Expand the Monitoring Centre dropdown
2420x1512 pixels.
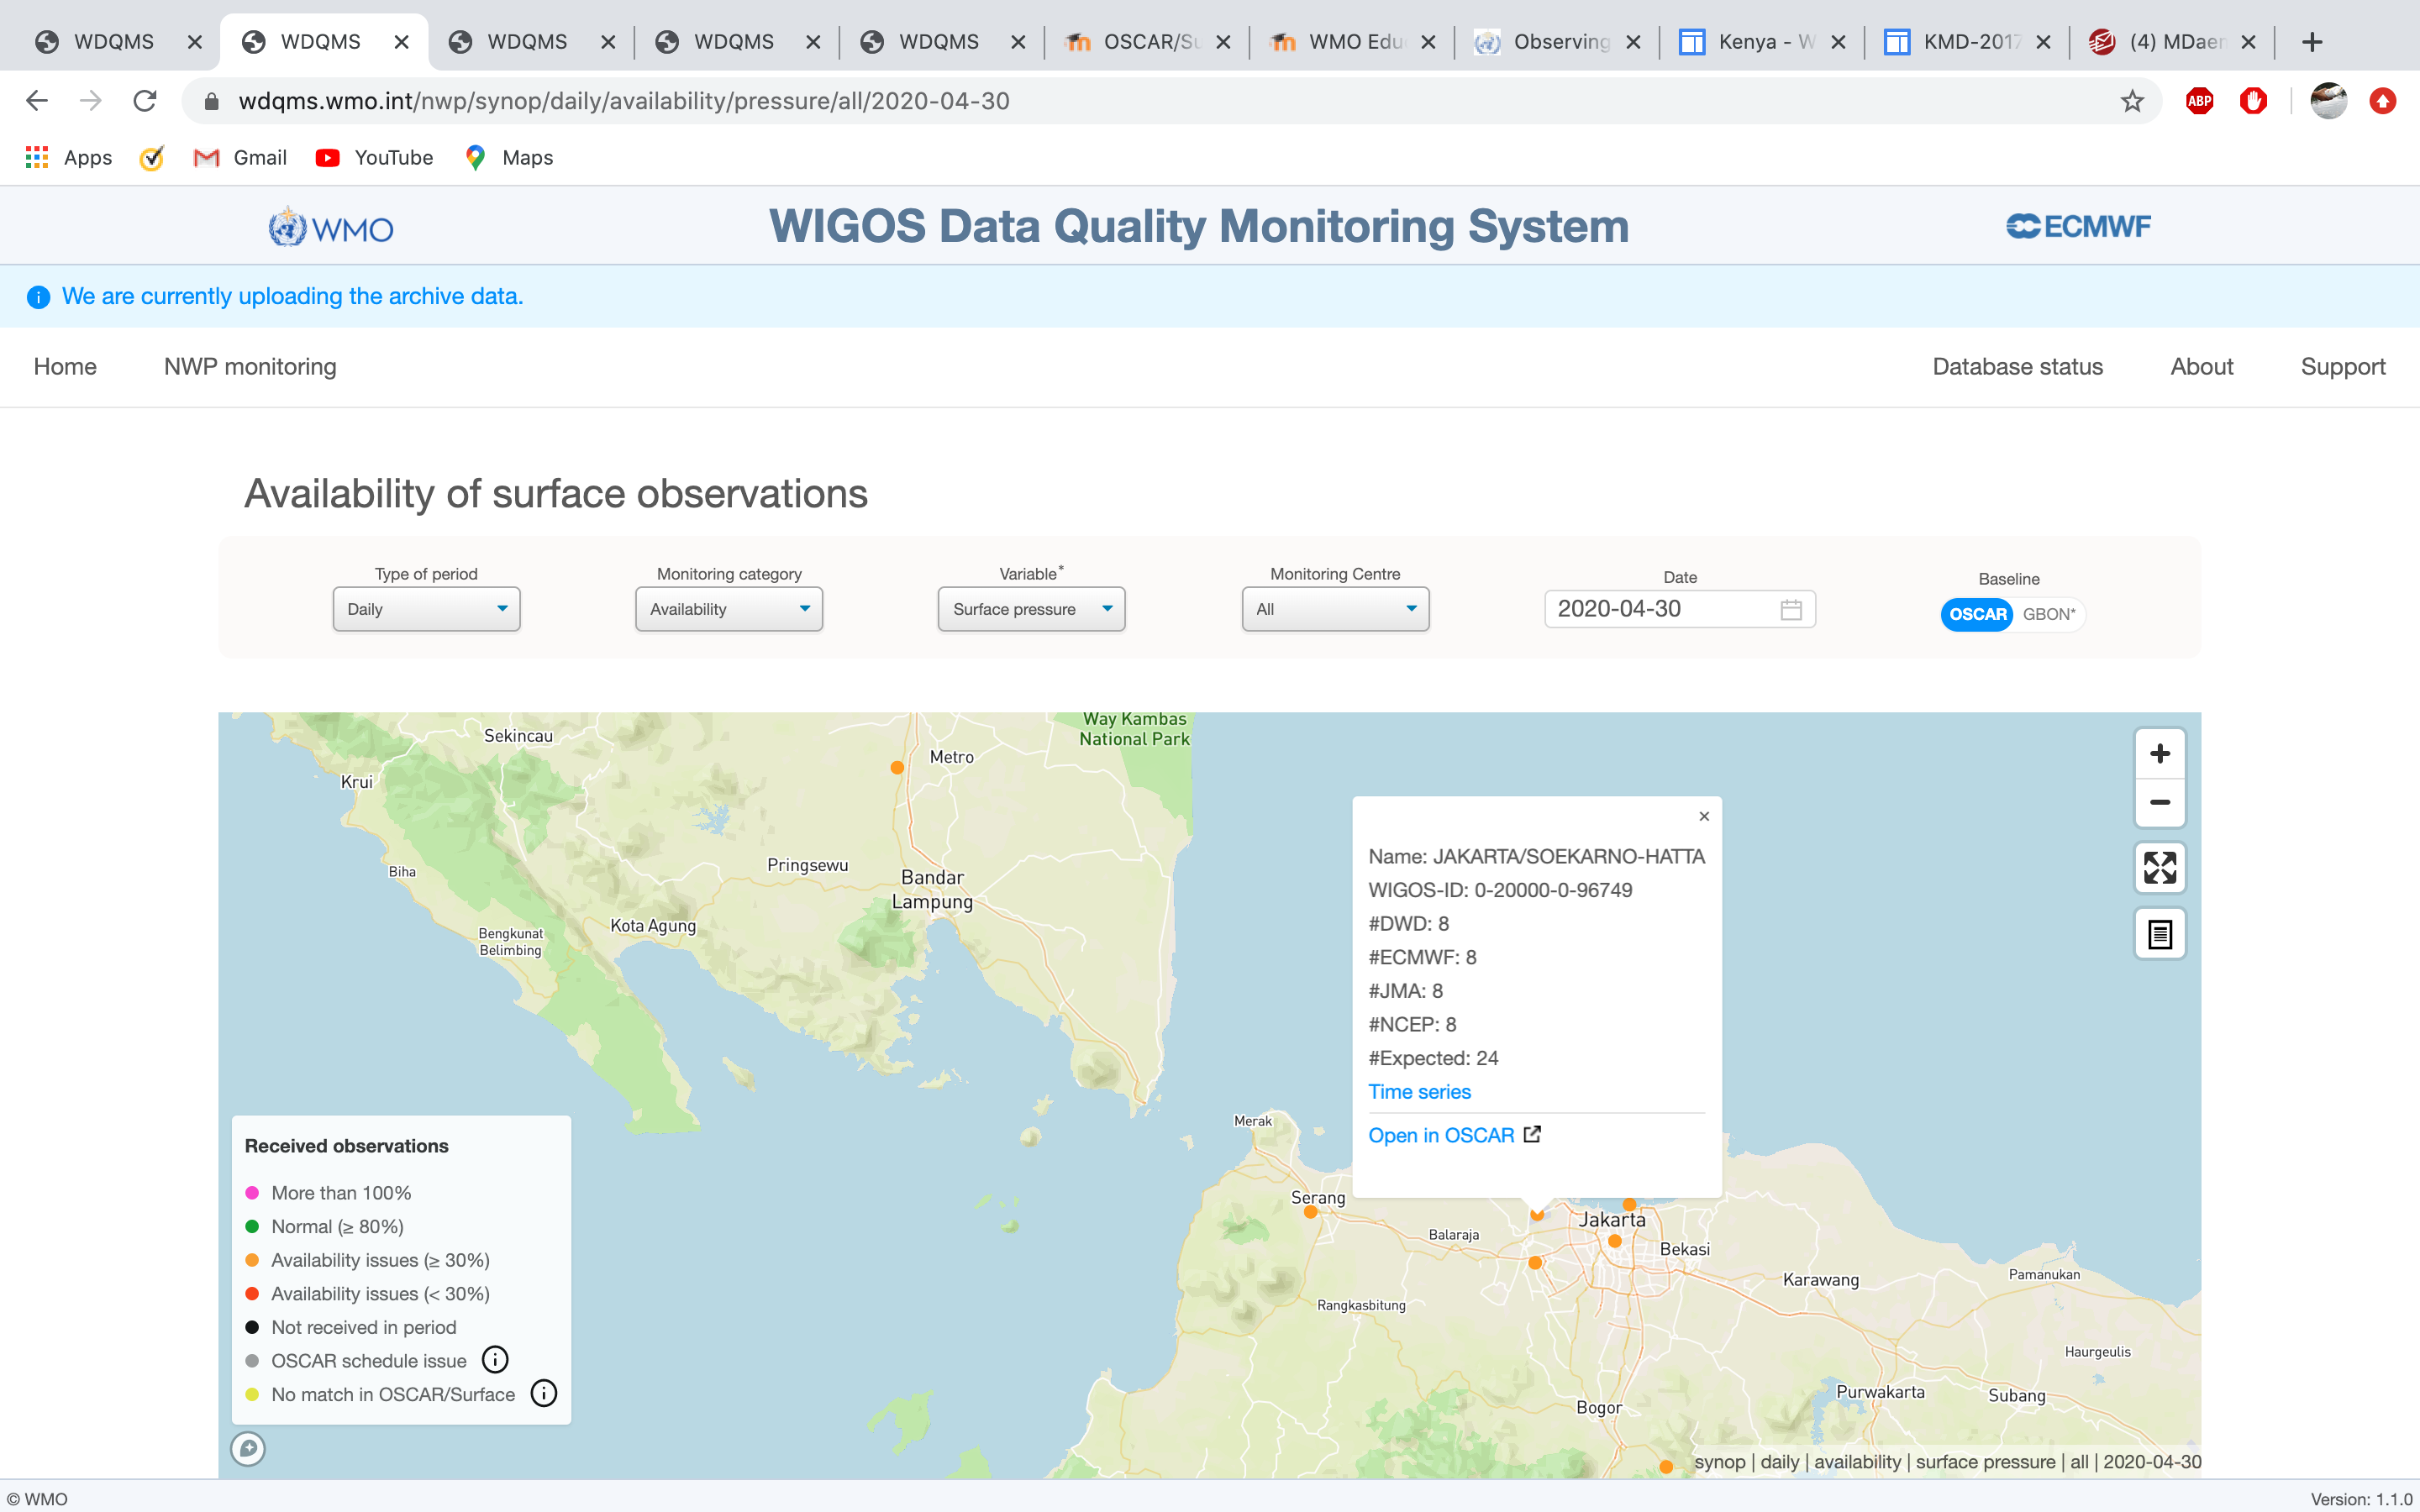tap(1335, 609)
